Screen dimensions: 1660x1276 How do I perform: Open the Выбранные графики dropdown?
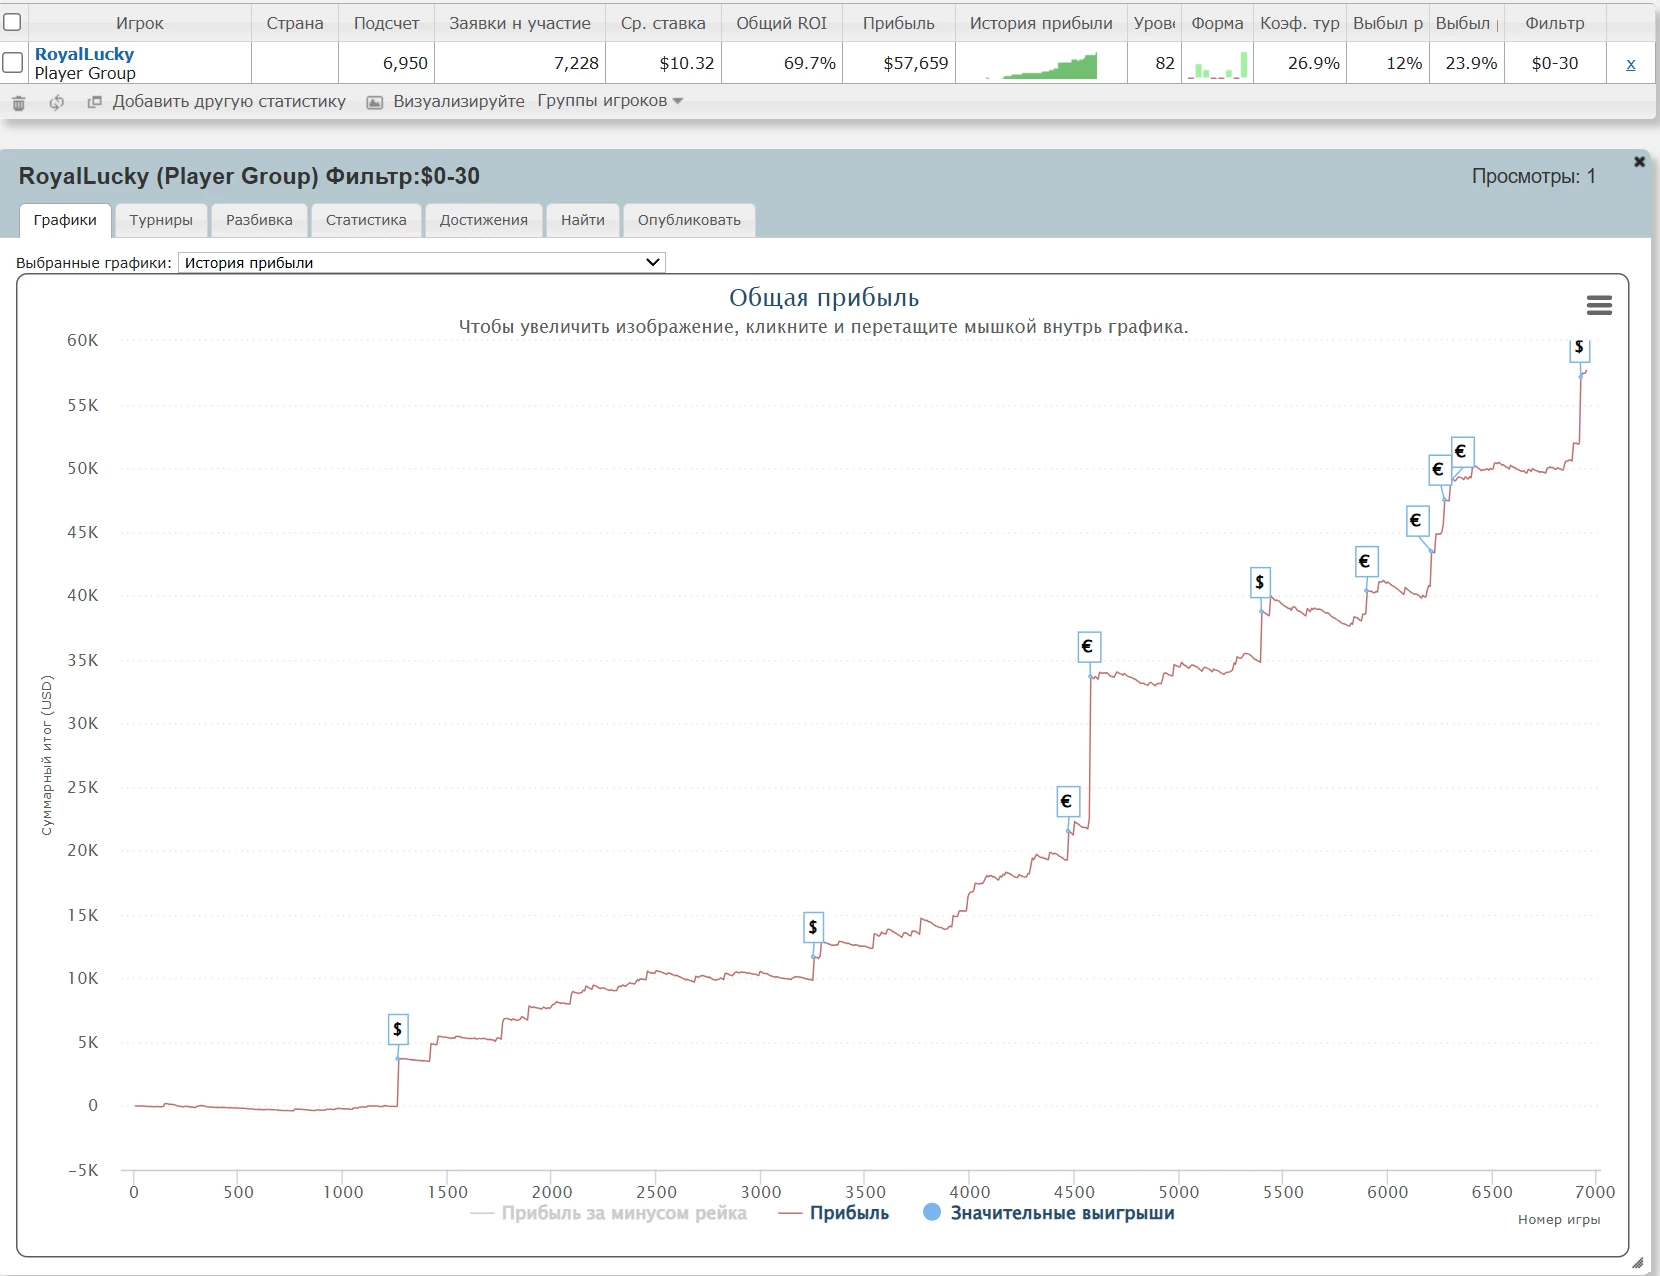point(421,262)
